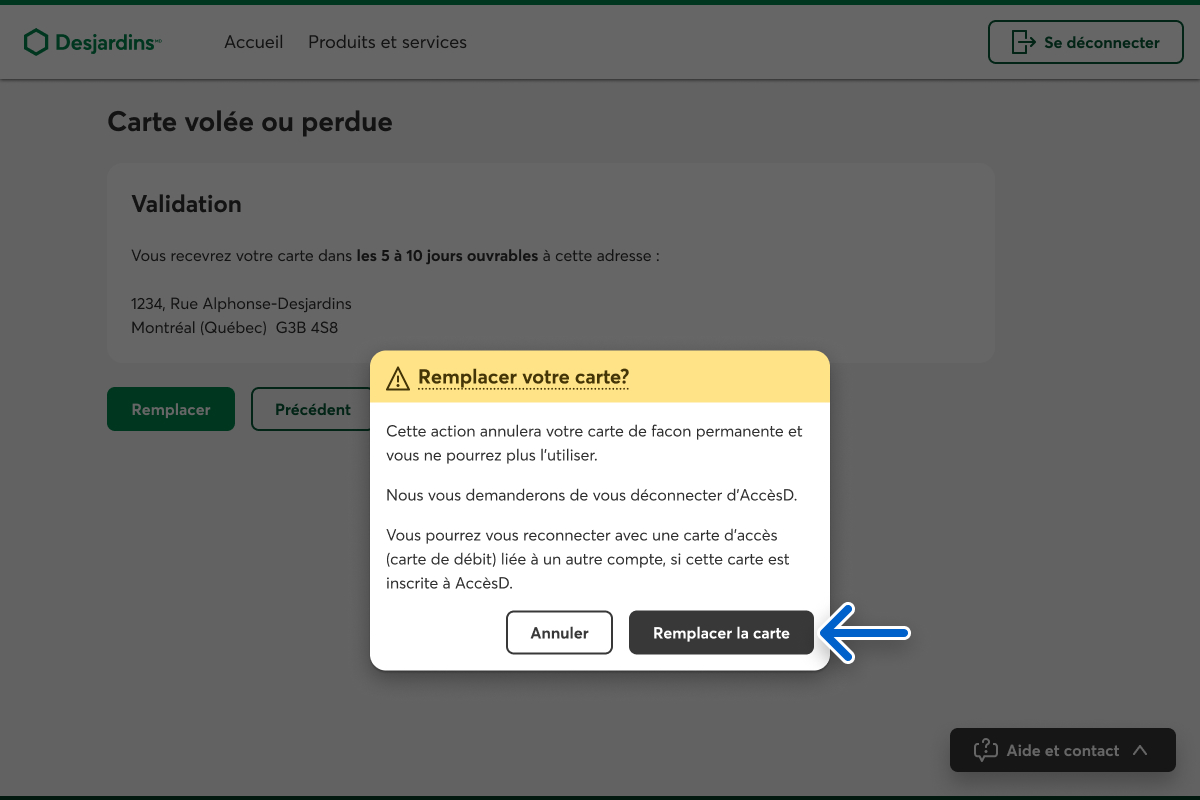Click the '5 à 10 jours ouvrables' text
This screenshot has height=800, width=1200.
[x=447, y=256]
